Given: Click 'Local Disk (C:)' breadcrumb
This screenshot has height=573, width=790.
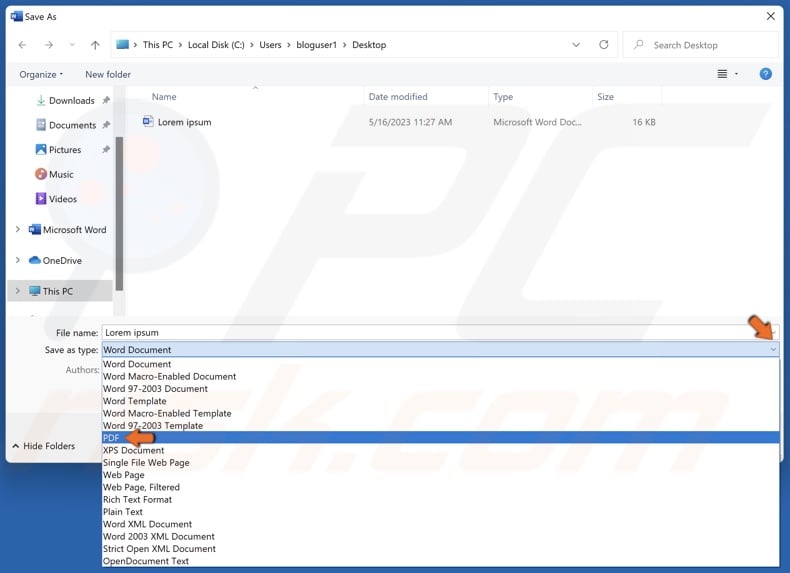Looking at the screenshot, I should [x=216, y=45].
